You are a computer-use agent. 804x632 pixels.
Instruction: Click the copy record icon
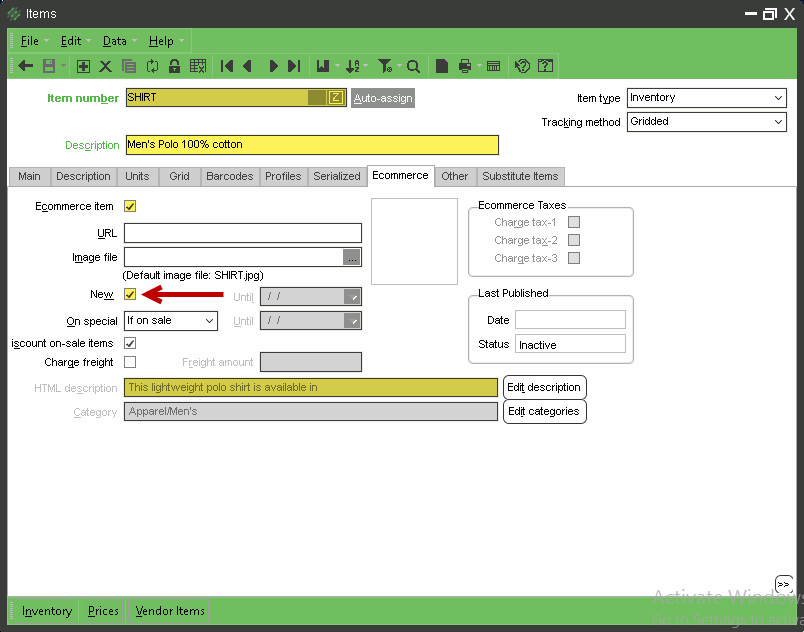[x=129, y=66]
